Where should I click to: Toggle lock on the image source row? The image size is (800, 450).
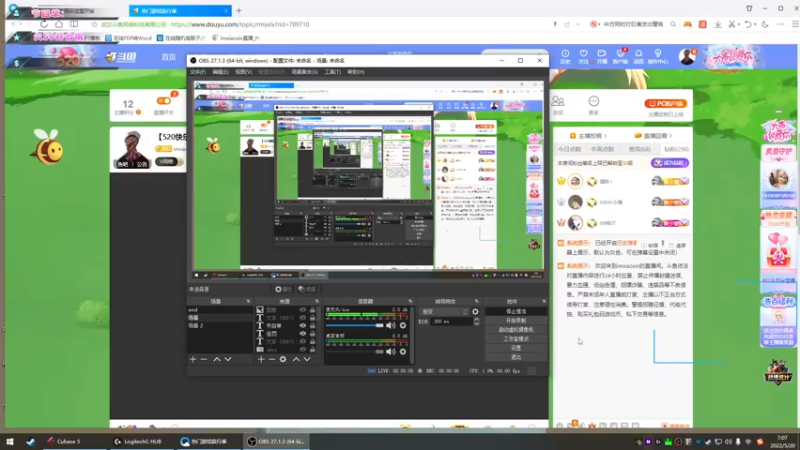pos(312,310)
